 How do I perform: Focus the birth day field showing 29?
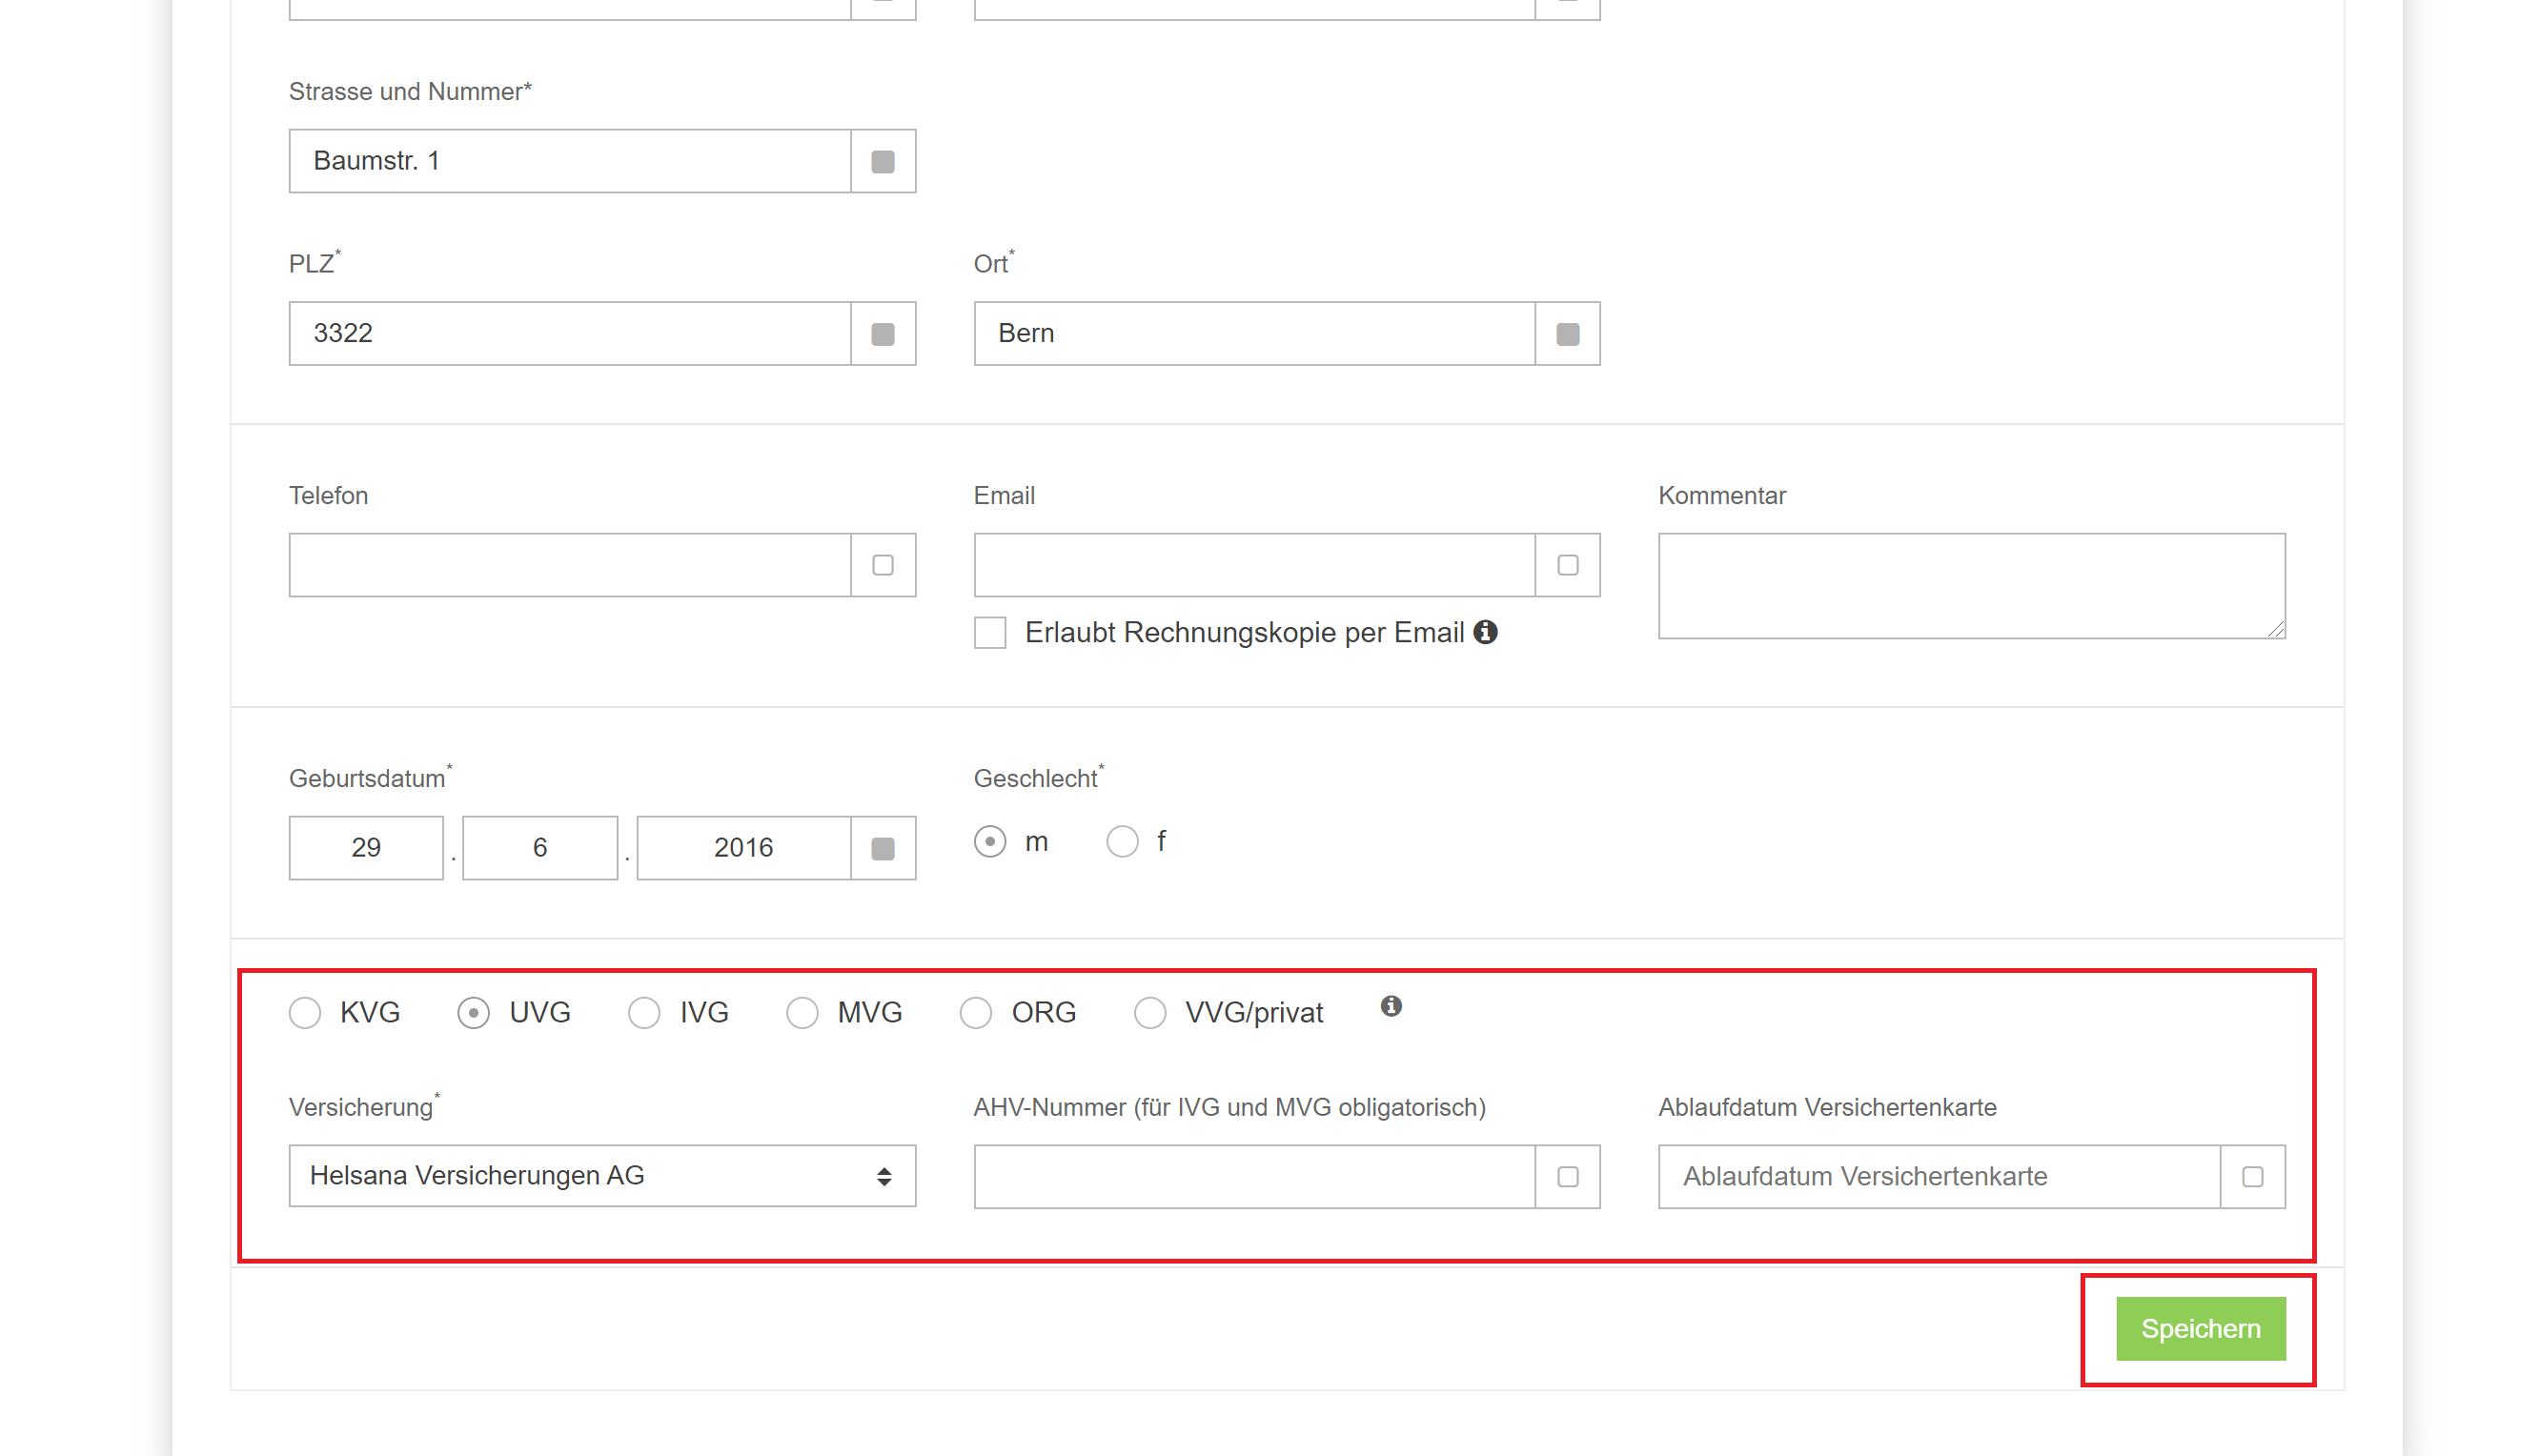pos(366,848)
